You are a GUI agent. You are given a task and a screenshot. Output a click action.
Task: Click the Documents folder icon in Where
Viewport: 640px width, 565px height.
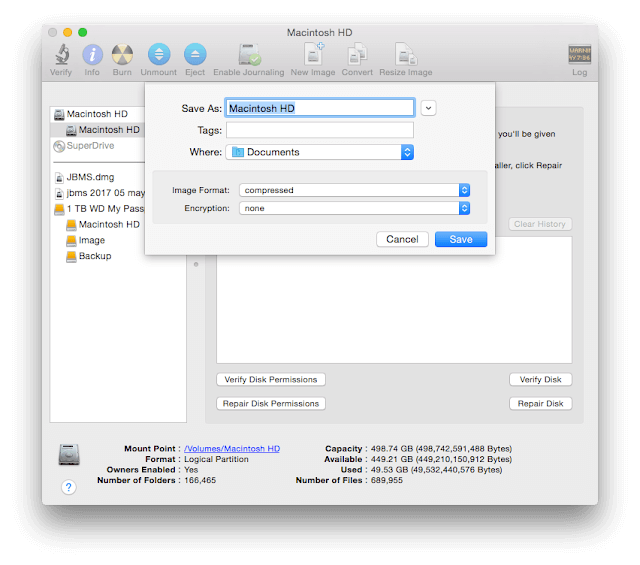238,152
